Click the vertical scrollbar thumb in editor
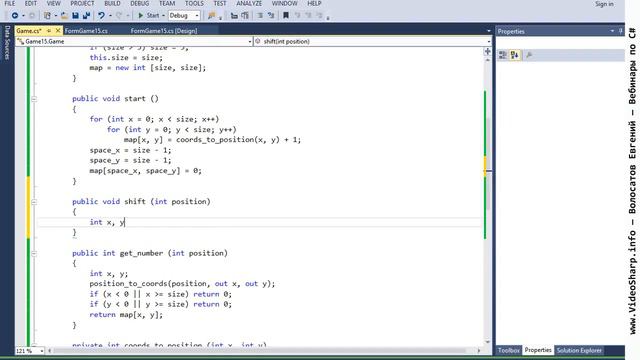Viewport: 640px width, 360px height. tap(488, 163)
